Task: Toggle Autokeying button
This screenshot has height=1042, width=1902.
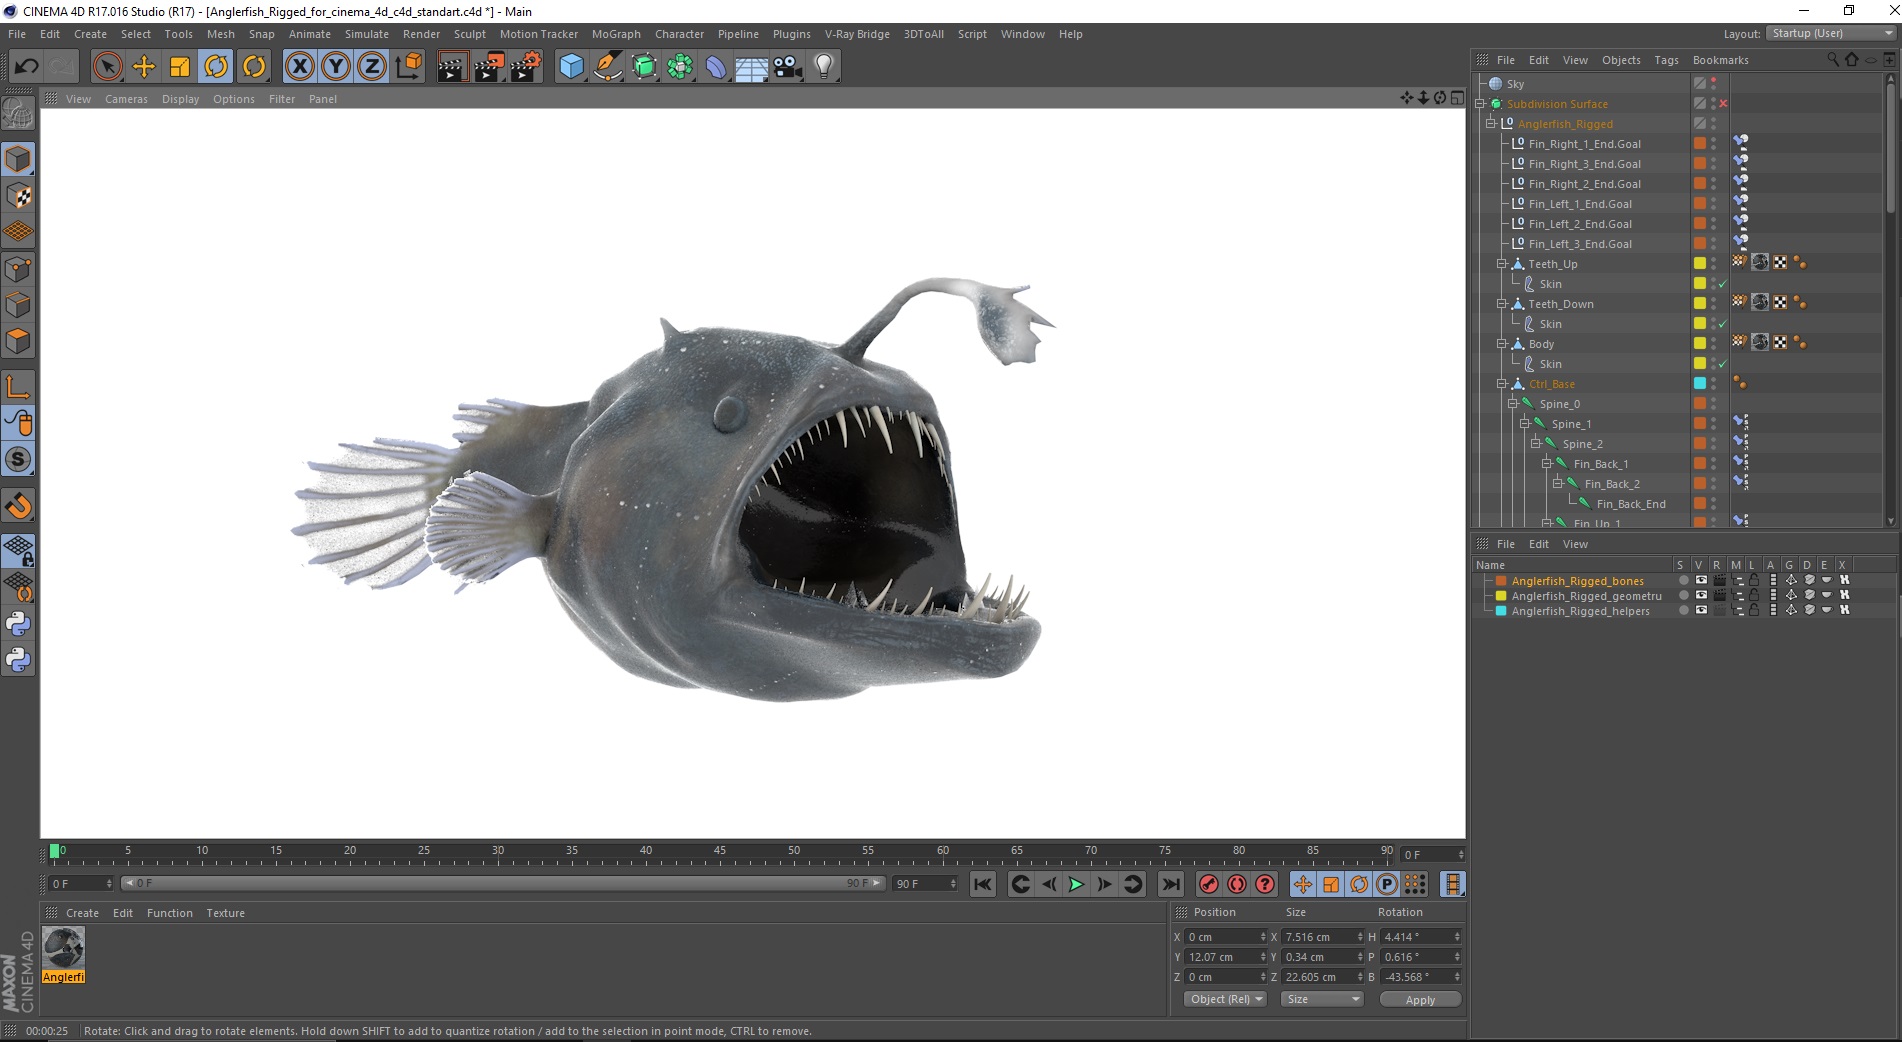Action: [x=1237, y=884]
